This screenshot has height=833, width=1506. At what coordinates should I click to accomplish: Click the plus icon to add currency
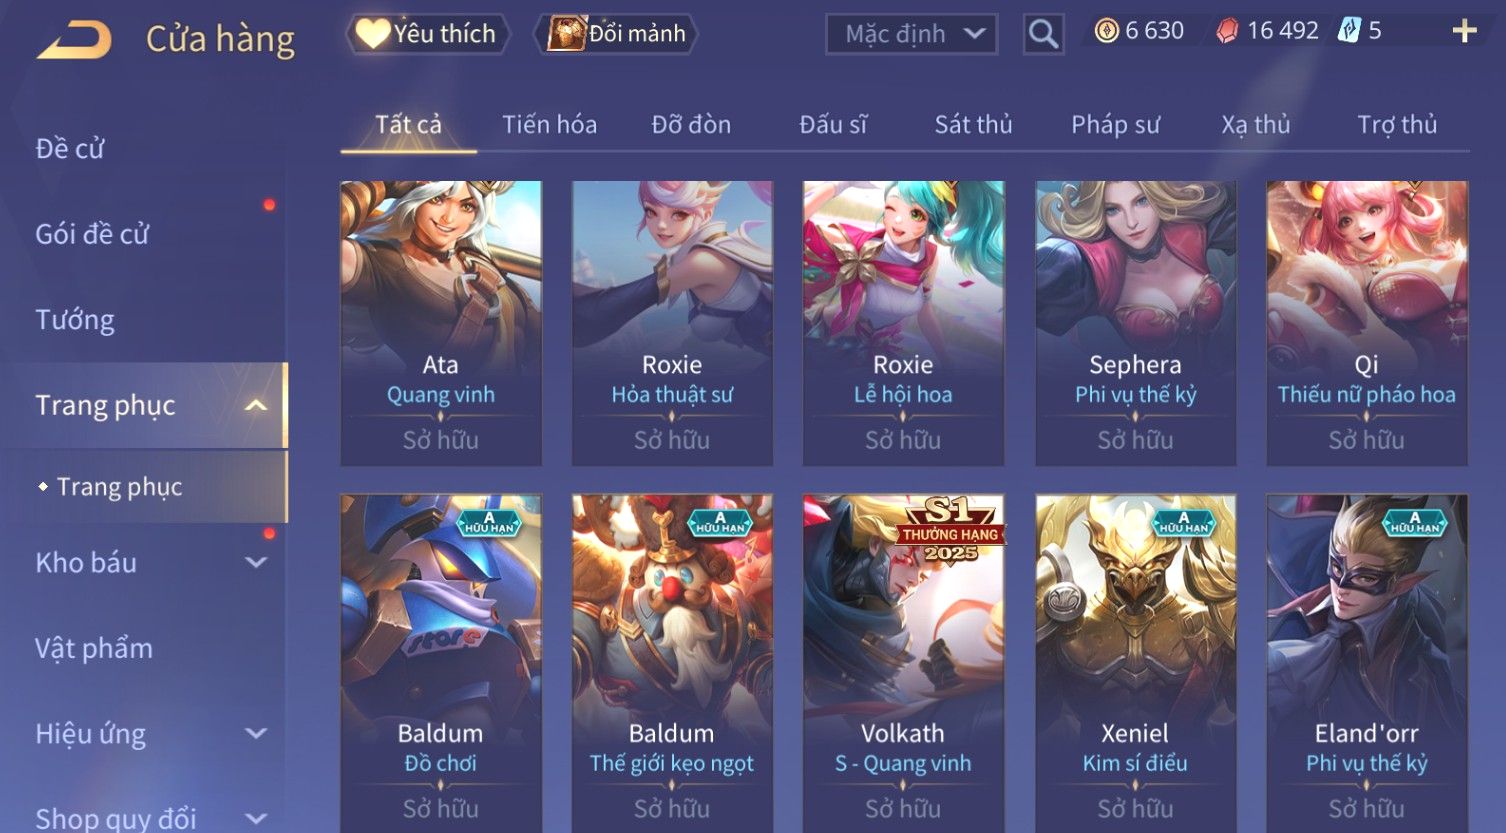[x=1464, y=31]
